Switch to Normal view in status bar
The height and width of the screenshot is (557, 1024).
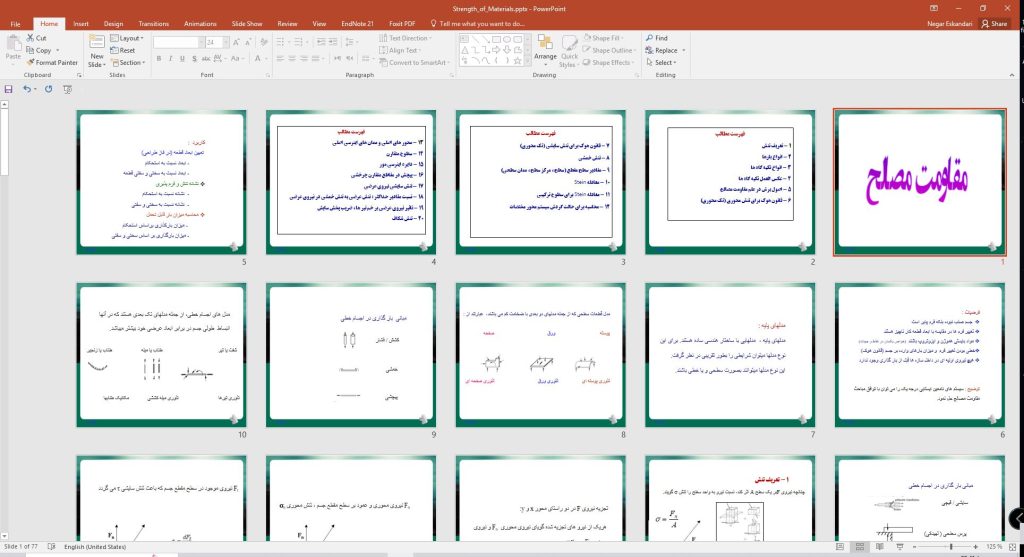pyautogui.click(x=840, y=547)
